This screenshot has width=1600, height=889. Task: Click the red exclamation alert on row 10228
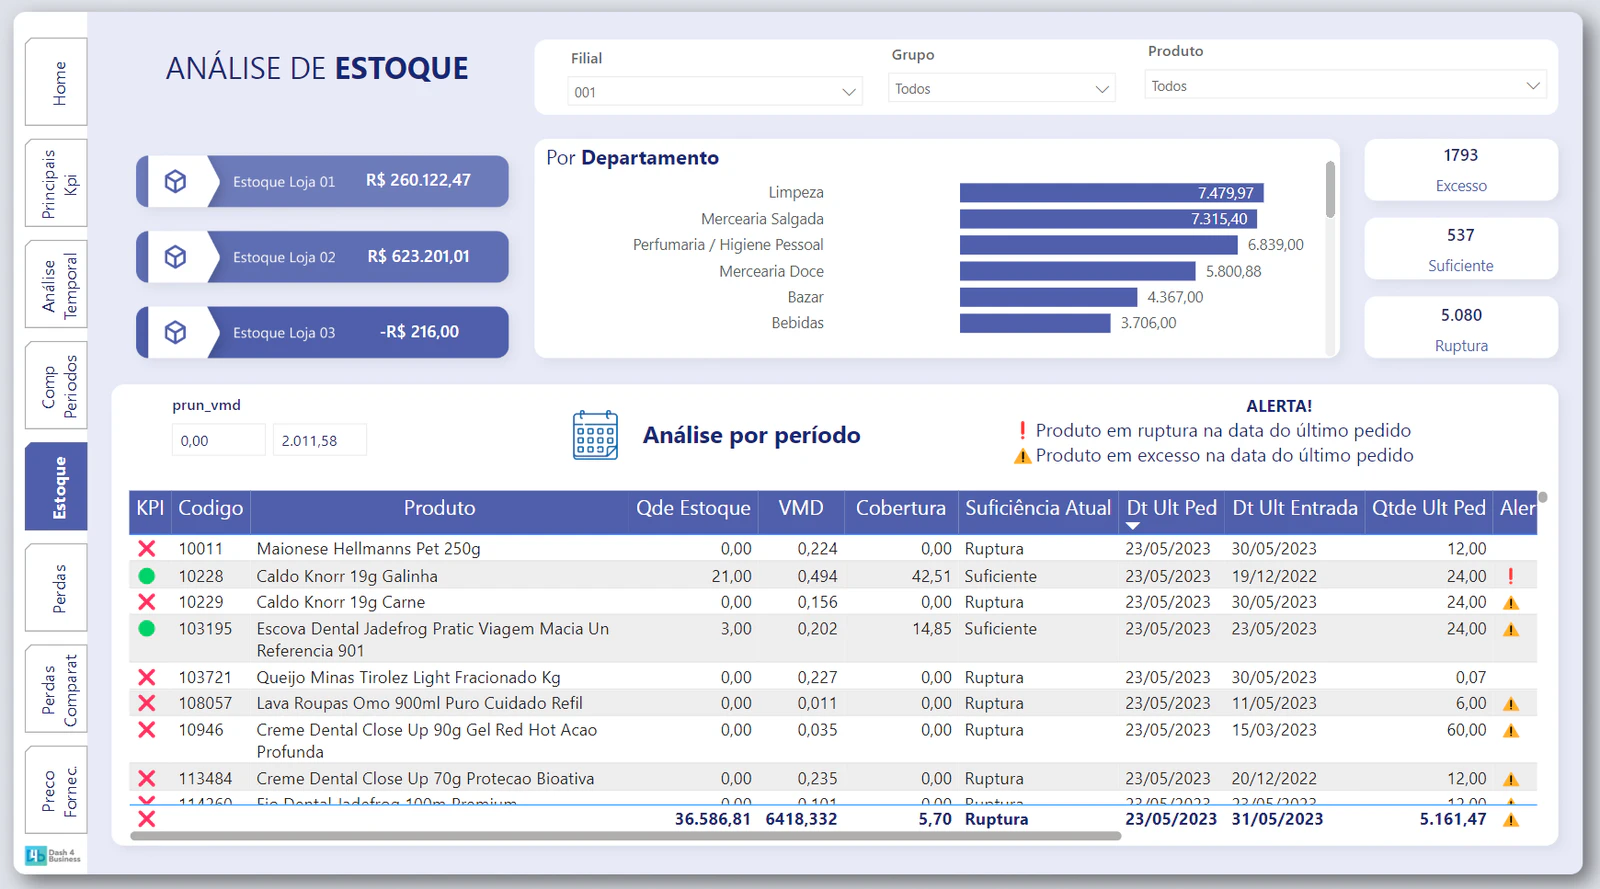point(1510,576)
